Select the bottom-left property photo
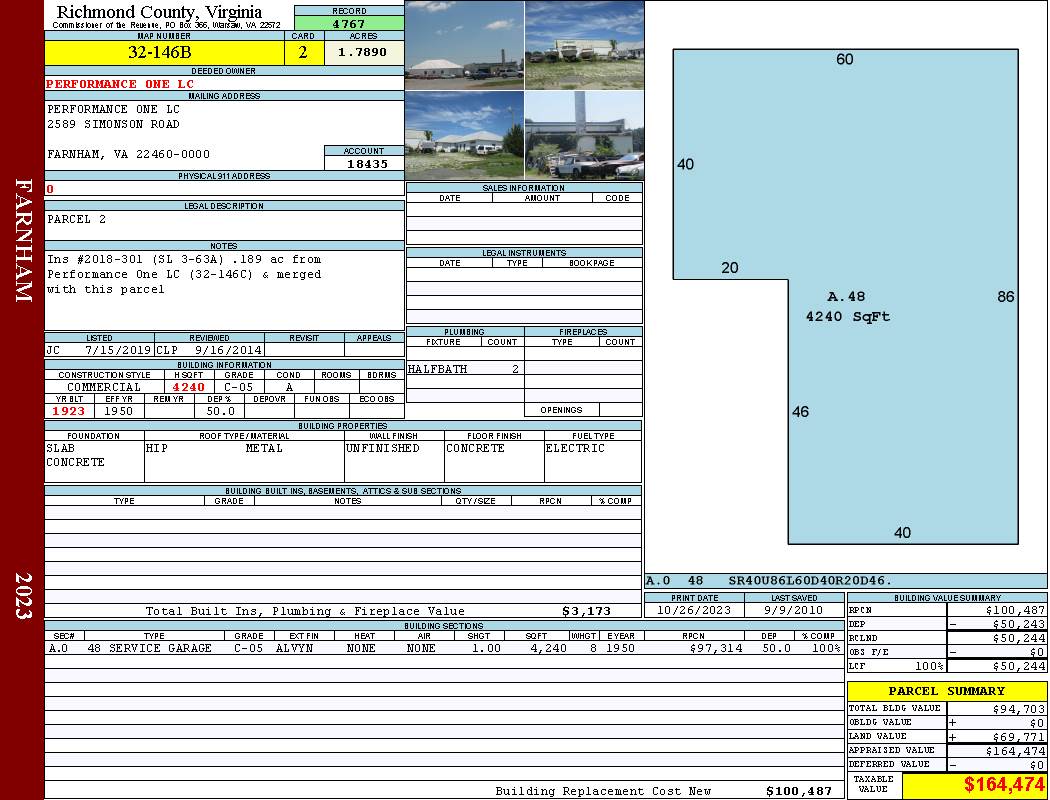1050x800 pixels. [x=464, y=135]
